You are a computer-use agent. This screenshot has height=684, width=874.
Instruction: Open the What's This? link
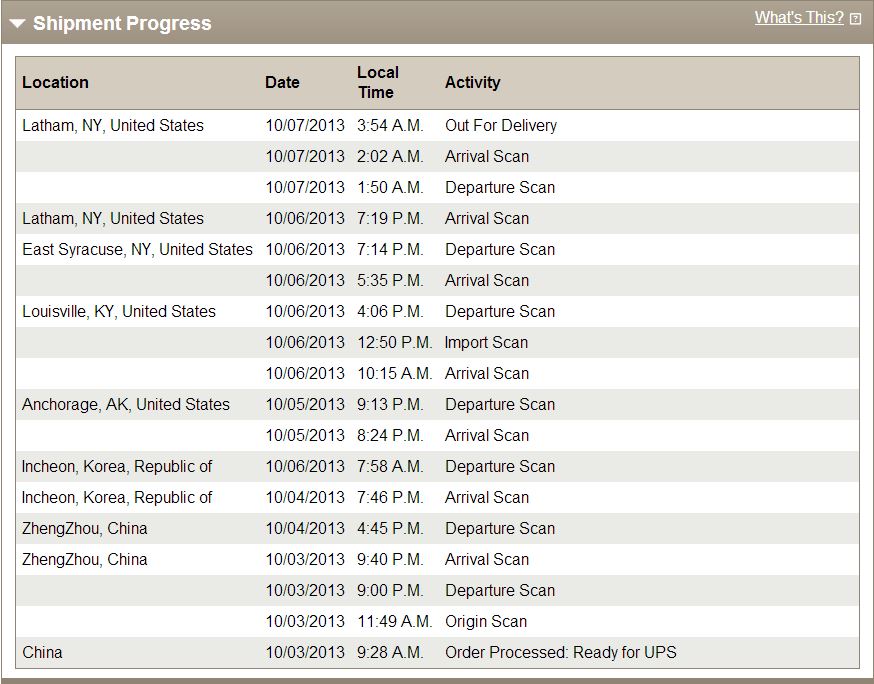click(x=799, y=18)
